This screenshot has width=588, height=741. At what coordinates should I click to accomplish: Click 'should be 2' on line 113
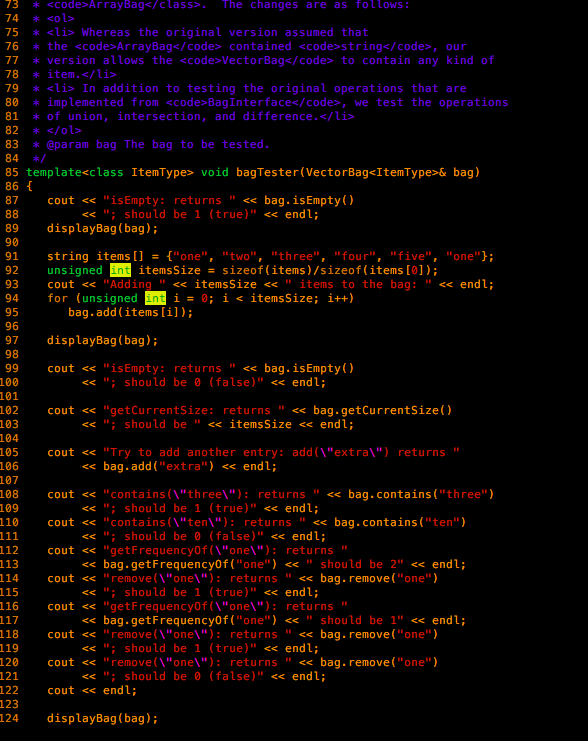pyautogui.click(x=358, y=564)
